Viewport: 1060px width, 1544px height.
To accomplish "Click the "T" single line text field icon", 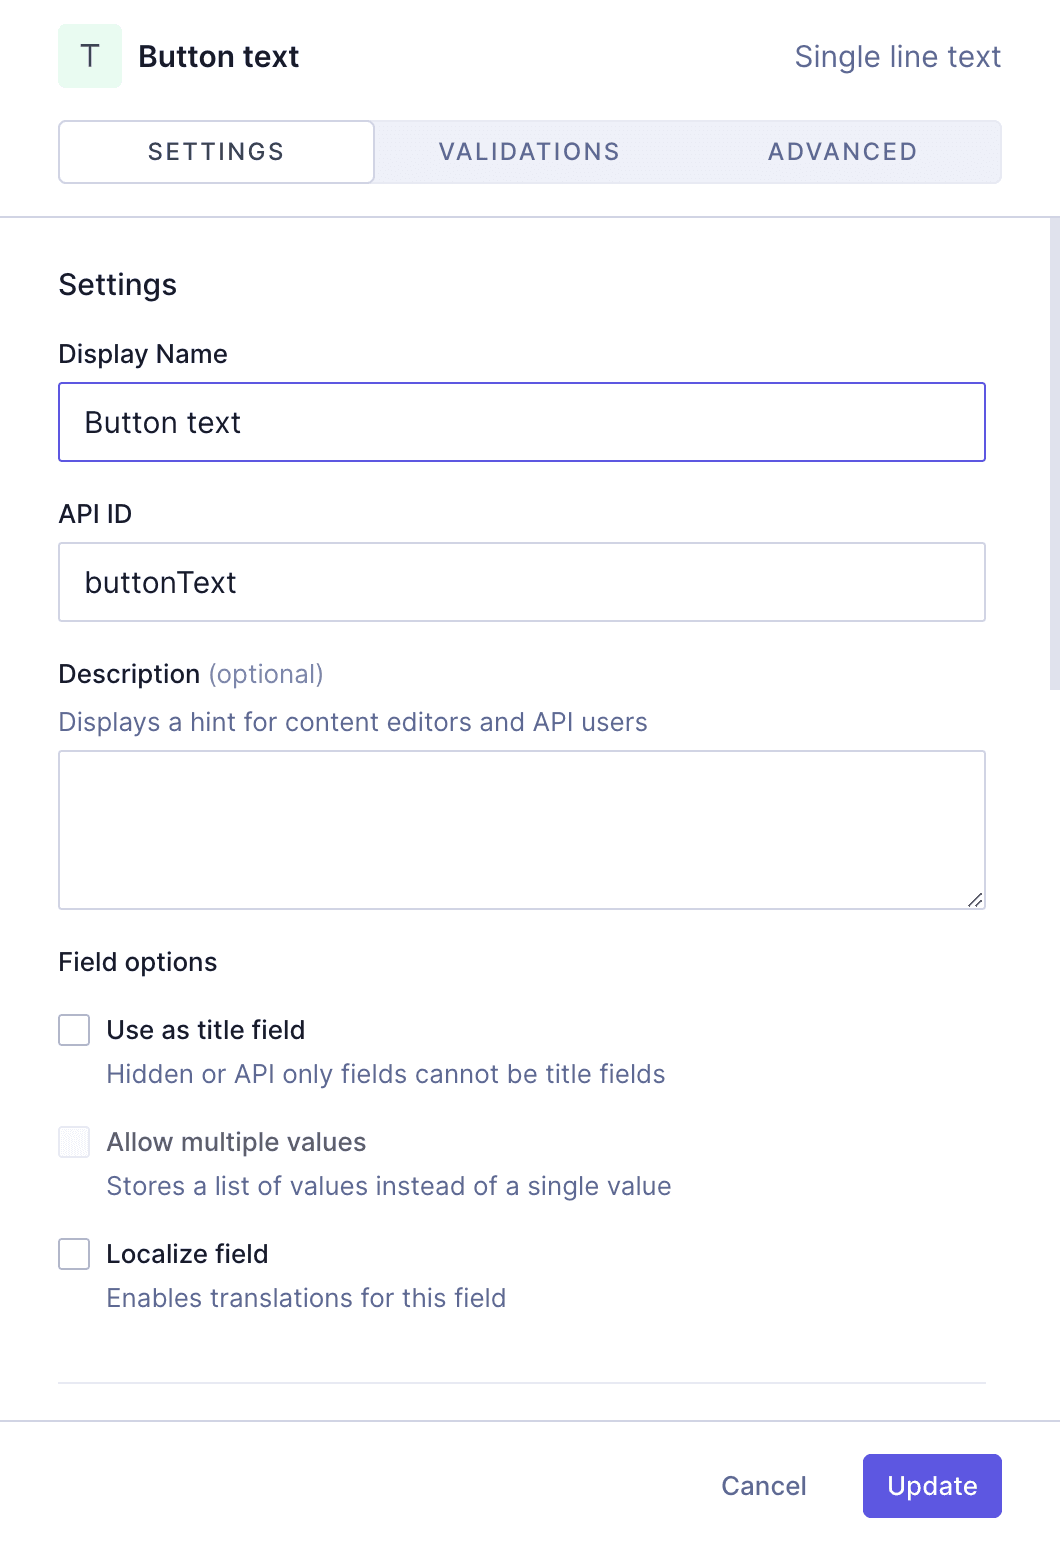I will click(x=89, y=56).
